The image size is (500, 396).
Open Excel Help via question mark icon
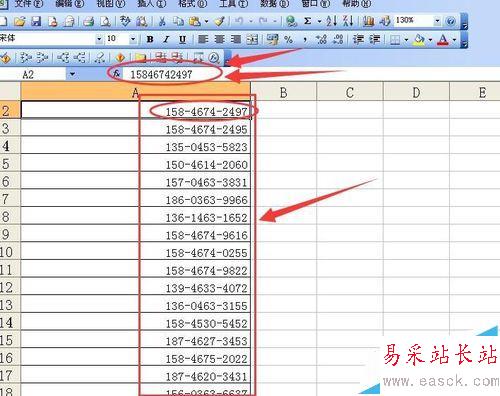pos(451,22)
